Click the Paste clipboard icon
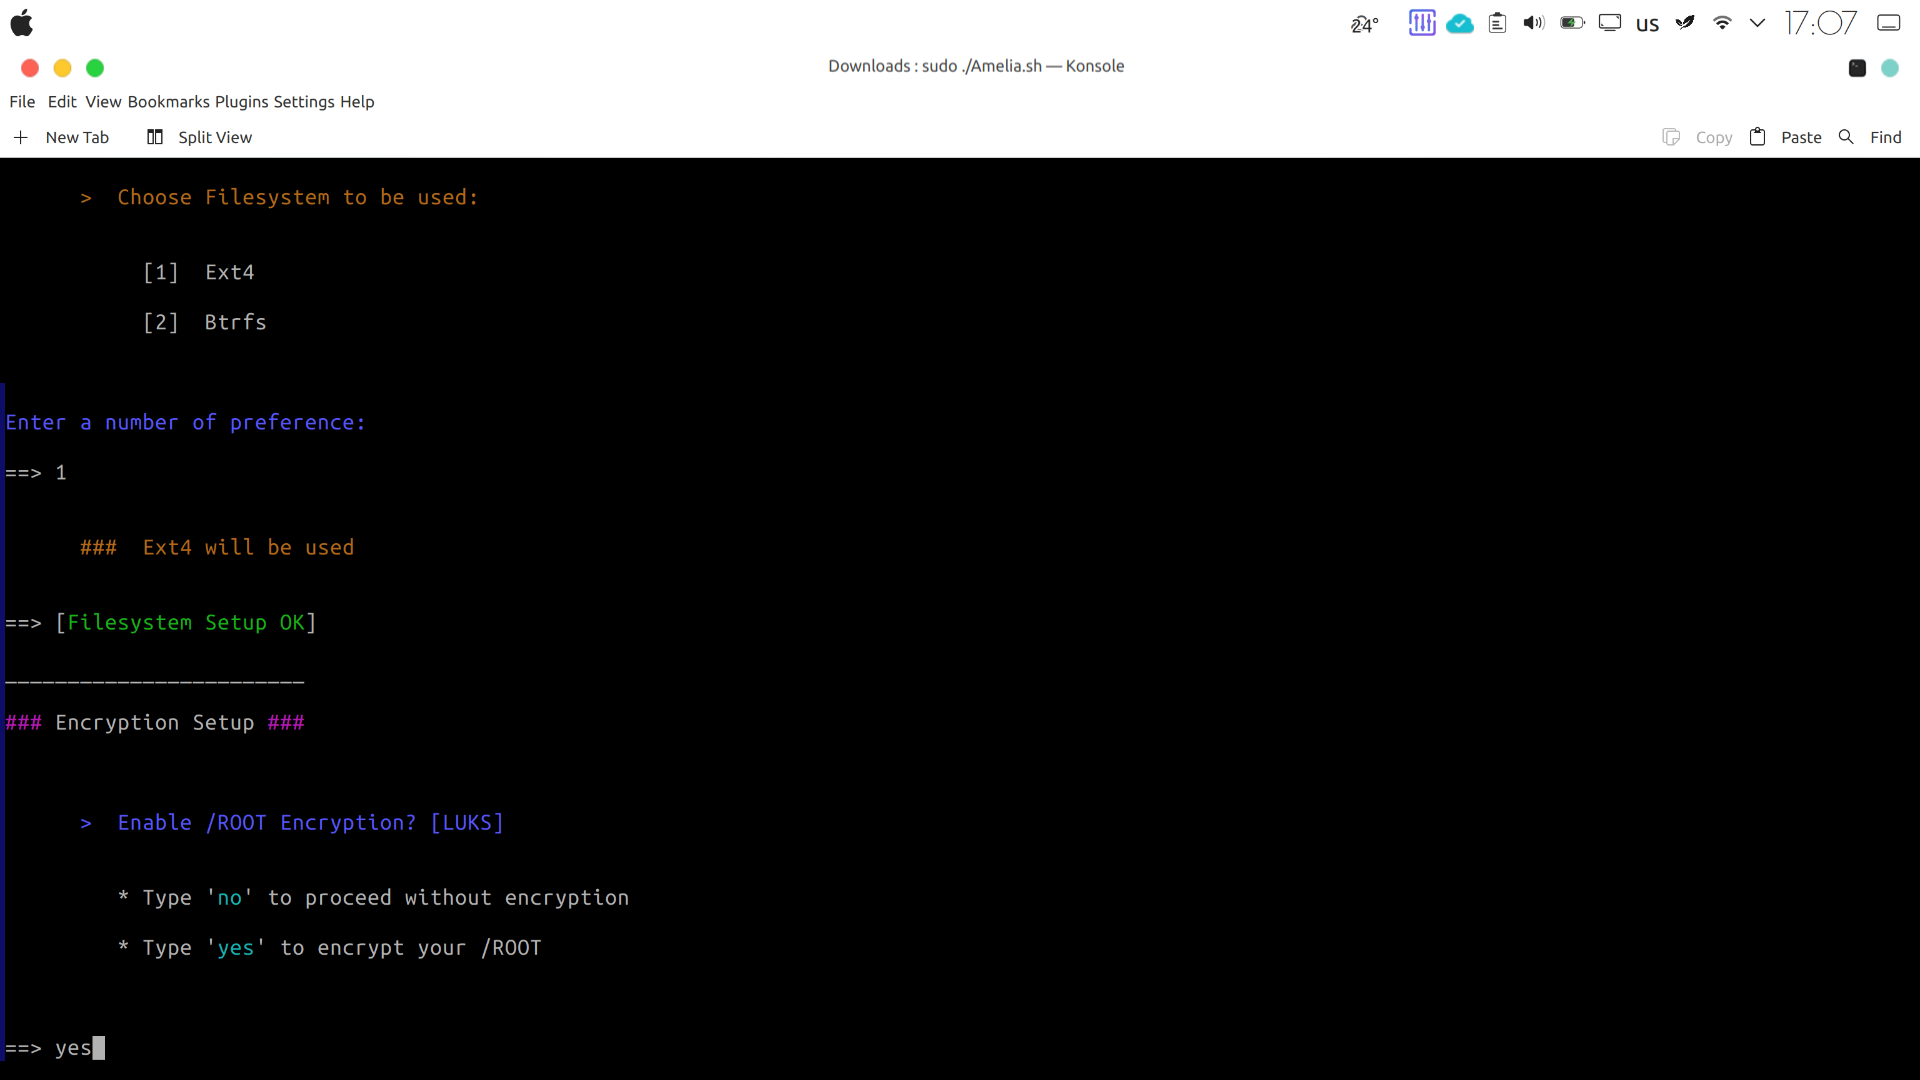 [1757, 137]
